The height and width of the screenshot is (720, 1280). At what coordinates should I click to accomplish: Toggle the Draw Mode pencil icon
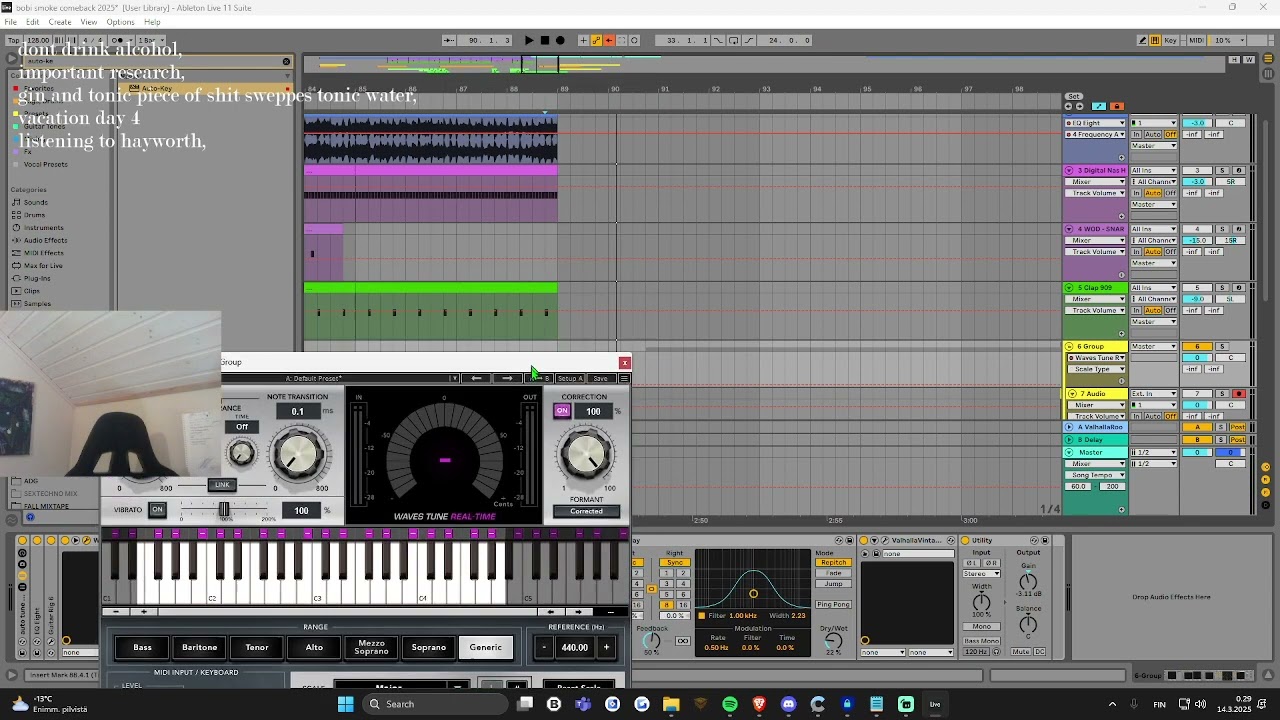pyautogui.click(x=1143, y=40)
